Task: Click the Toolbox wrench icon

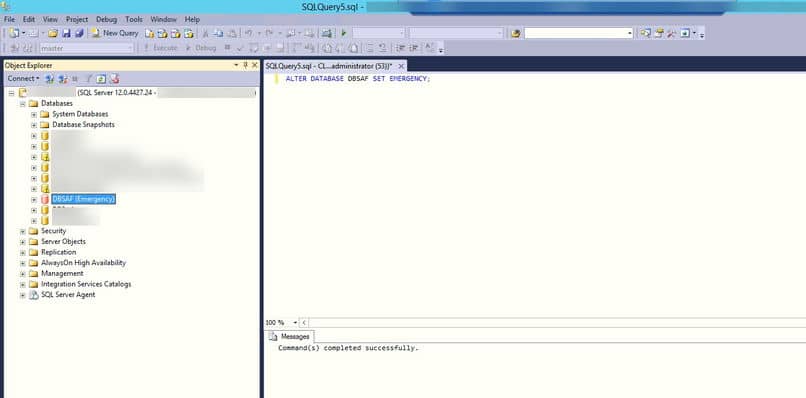Action: click(671, 33)
